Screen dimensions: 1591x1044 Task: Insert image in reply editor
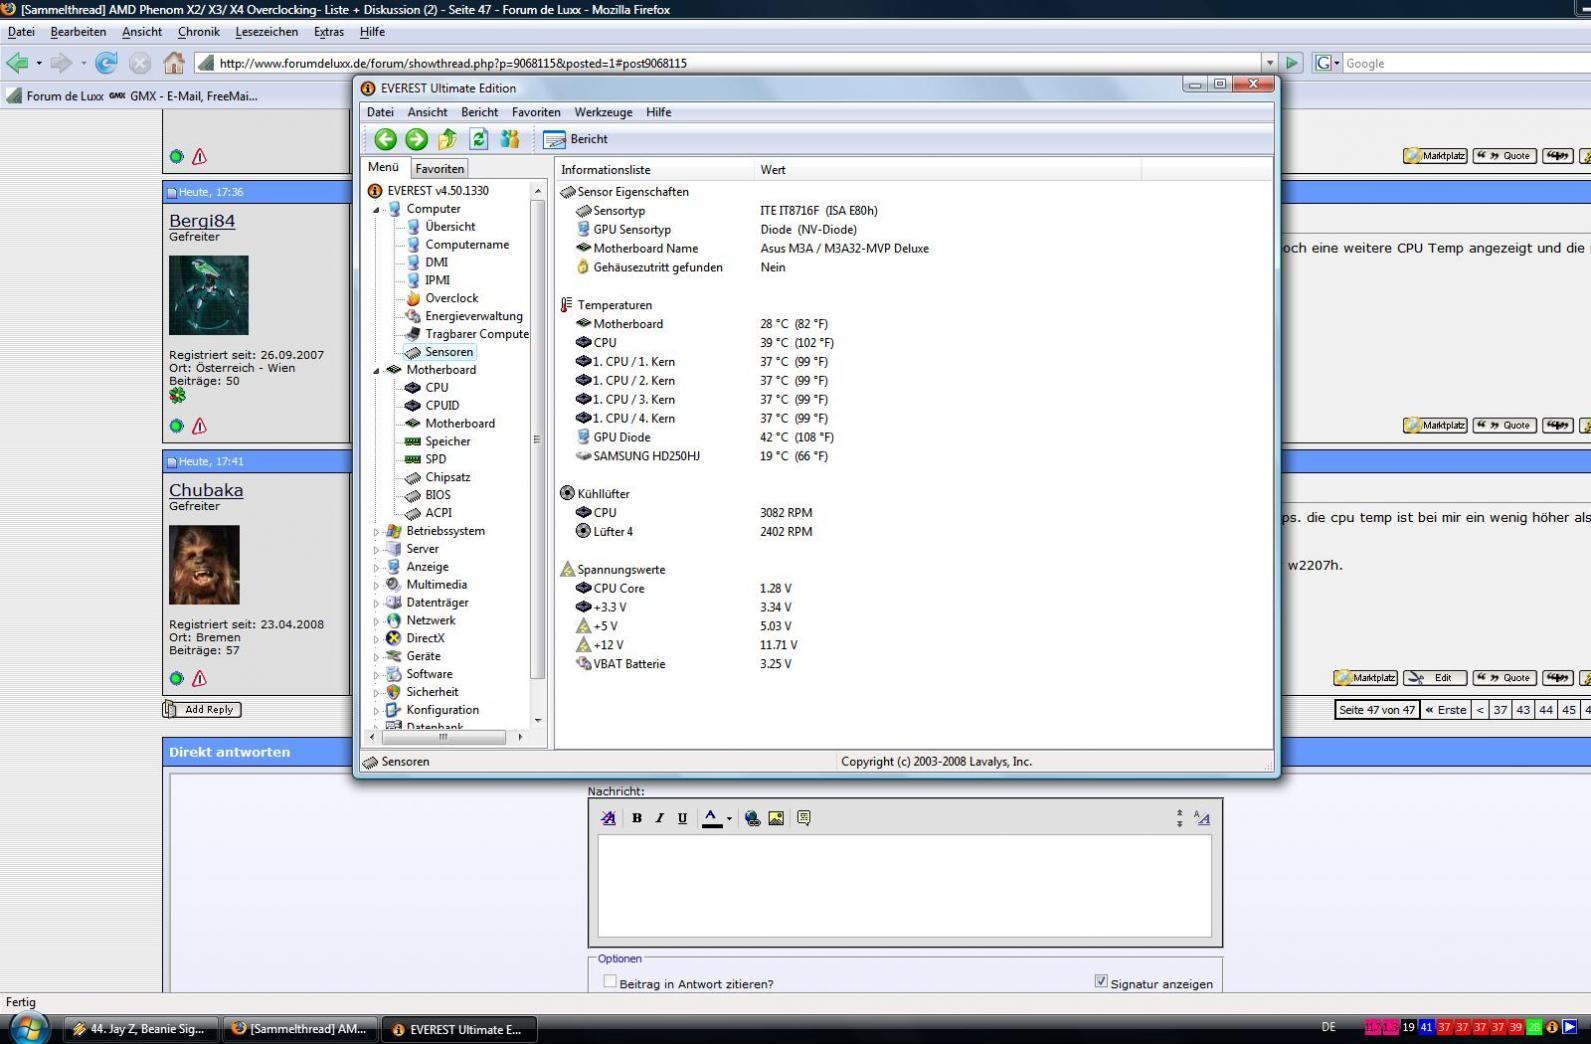click(776, 818)
